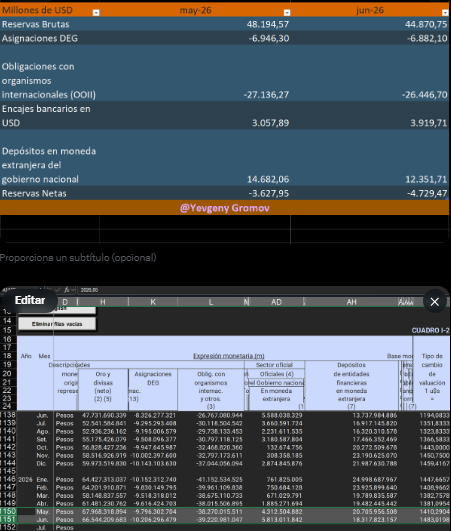Select column D header
The image size is (451, 531).
tap(65, 302)
